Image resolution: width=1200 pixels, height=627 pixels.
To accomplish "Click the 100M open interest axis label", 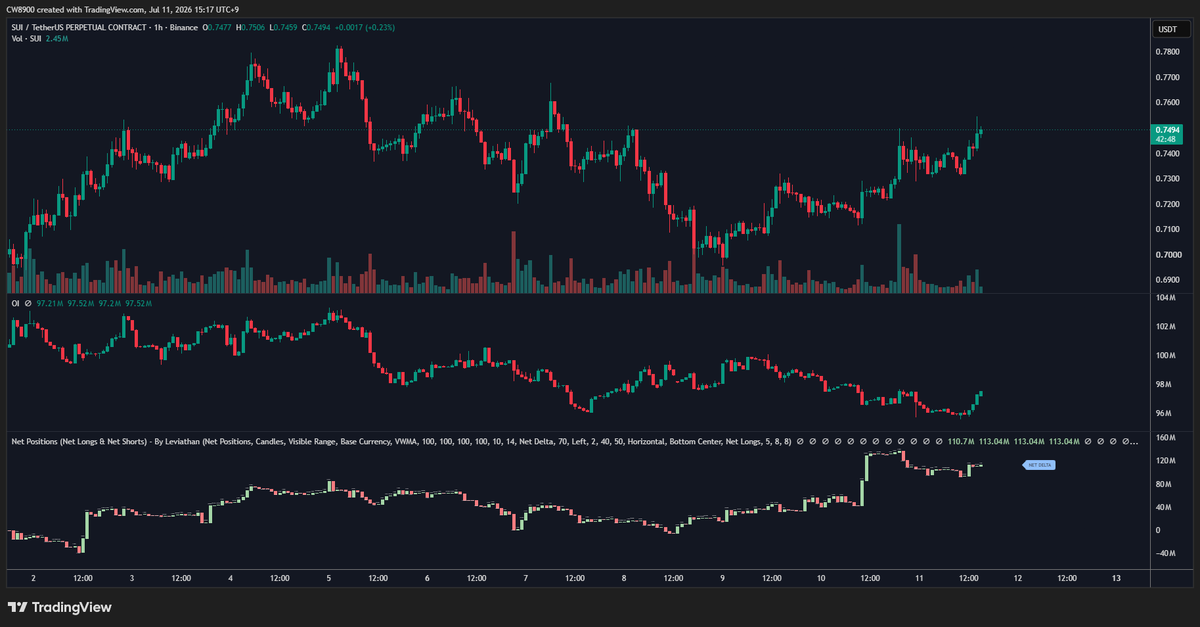I will (x=1165, y=356).
